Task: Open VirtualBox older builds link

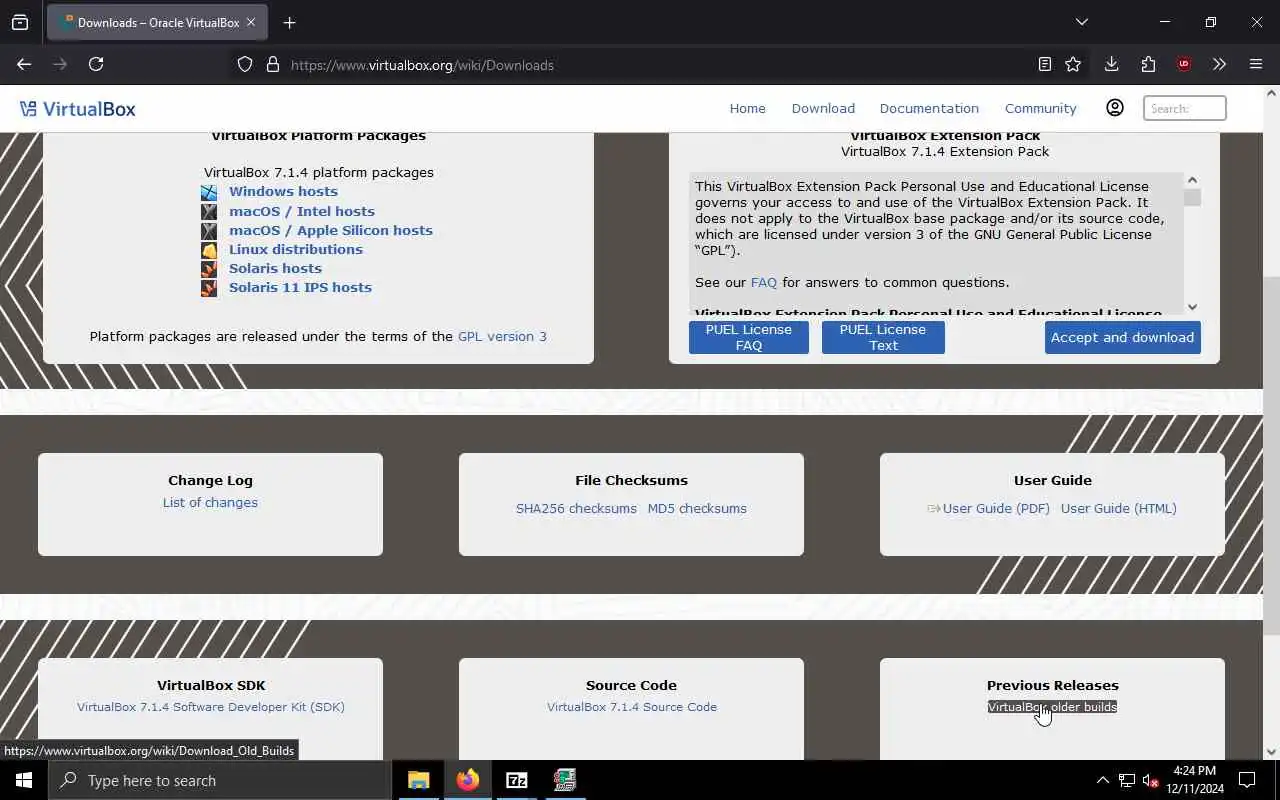Action: coord(1052,706)
